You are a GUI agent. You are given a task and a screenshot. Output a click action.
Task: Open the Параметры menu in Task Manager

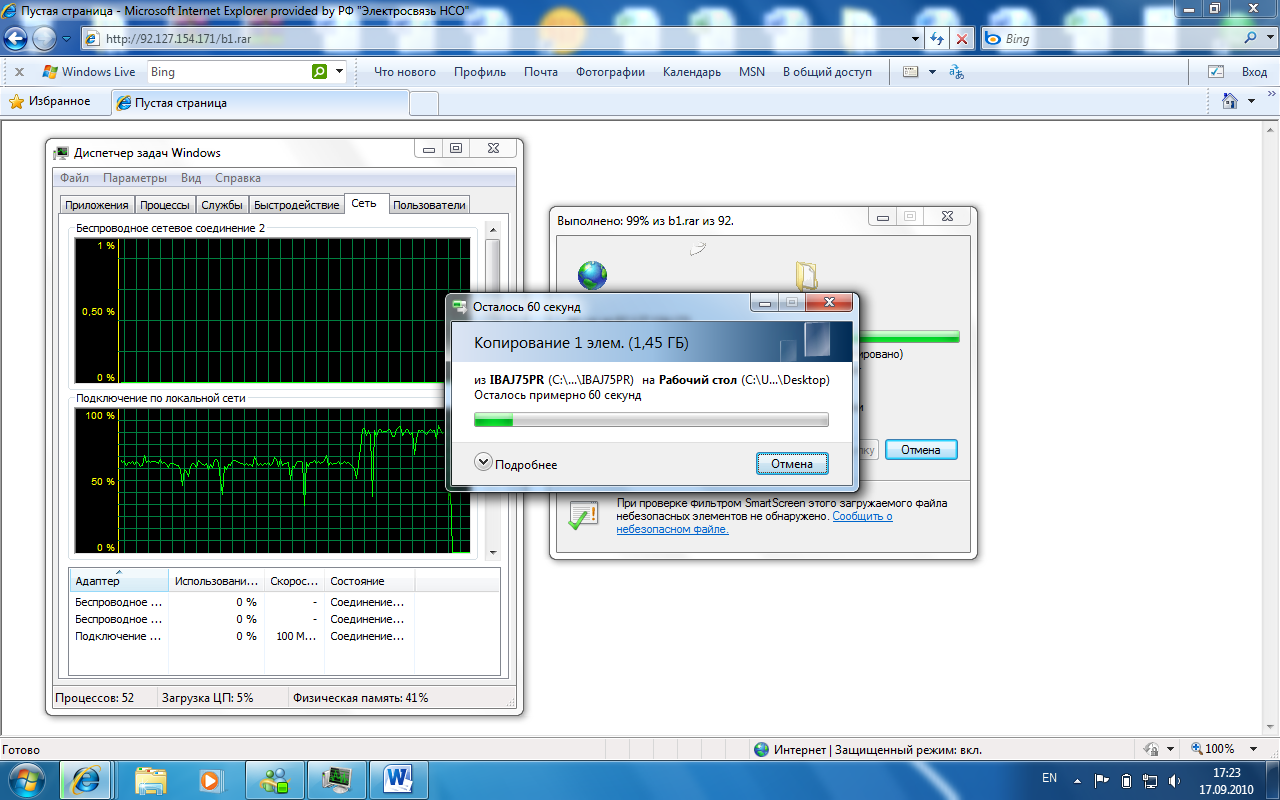point(134,178)
